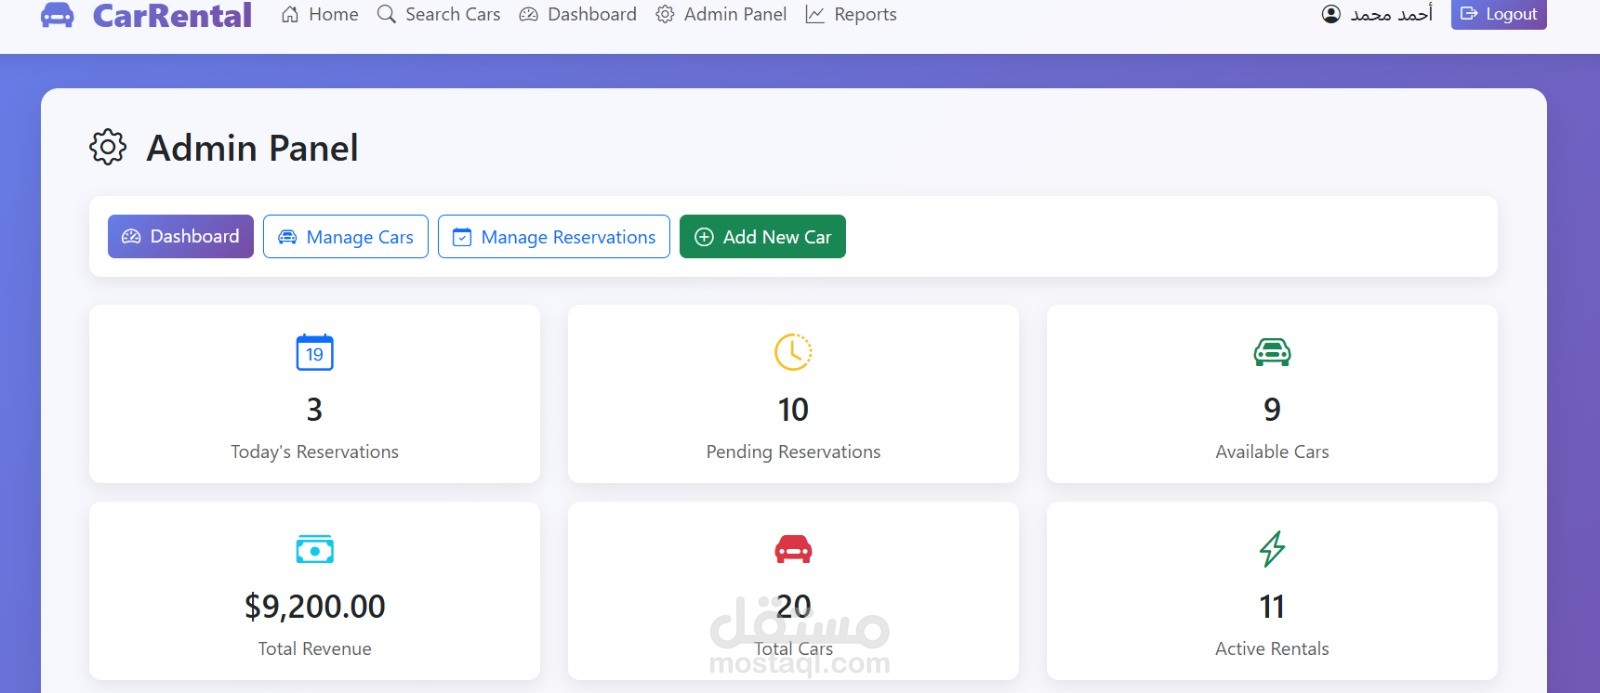
Task: Click the red car icon for Total Cars
Action: (x=793, y=549)
